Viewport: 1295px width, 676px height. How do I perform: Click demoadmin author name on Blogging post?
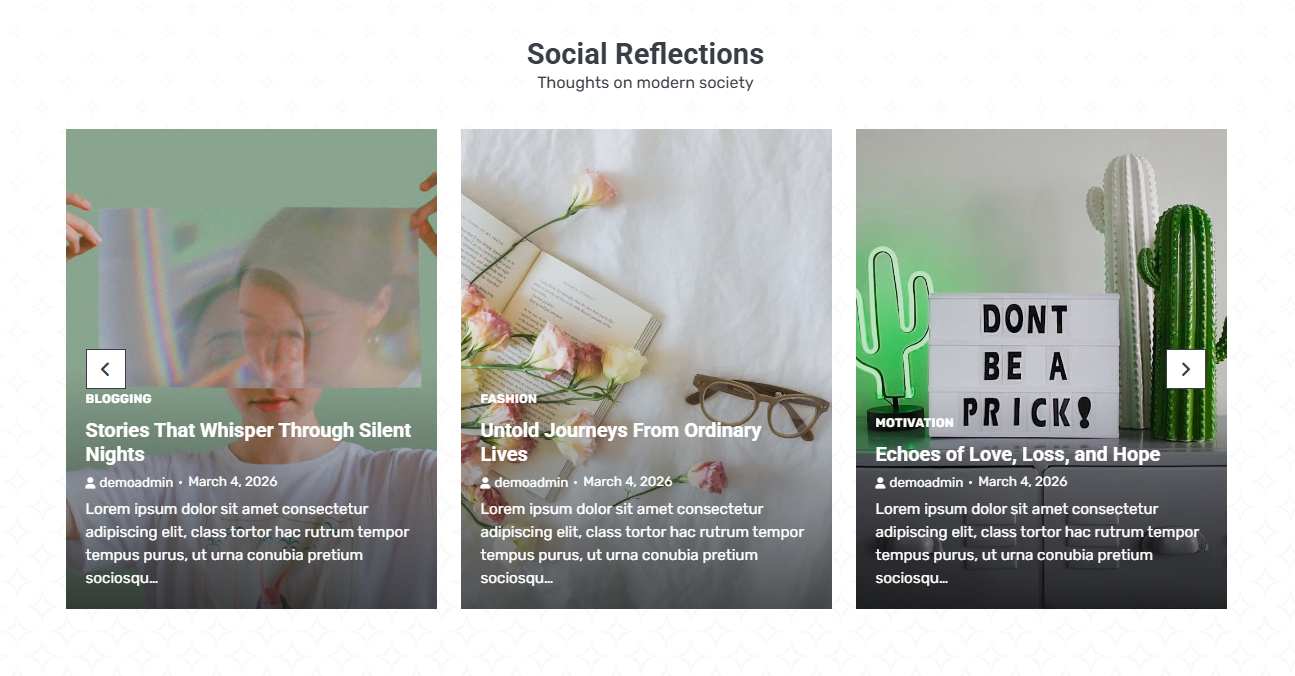click(136, 483)
